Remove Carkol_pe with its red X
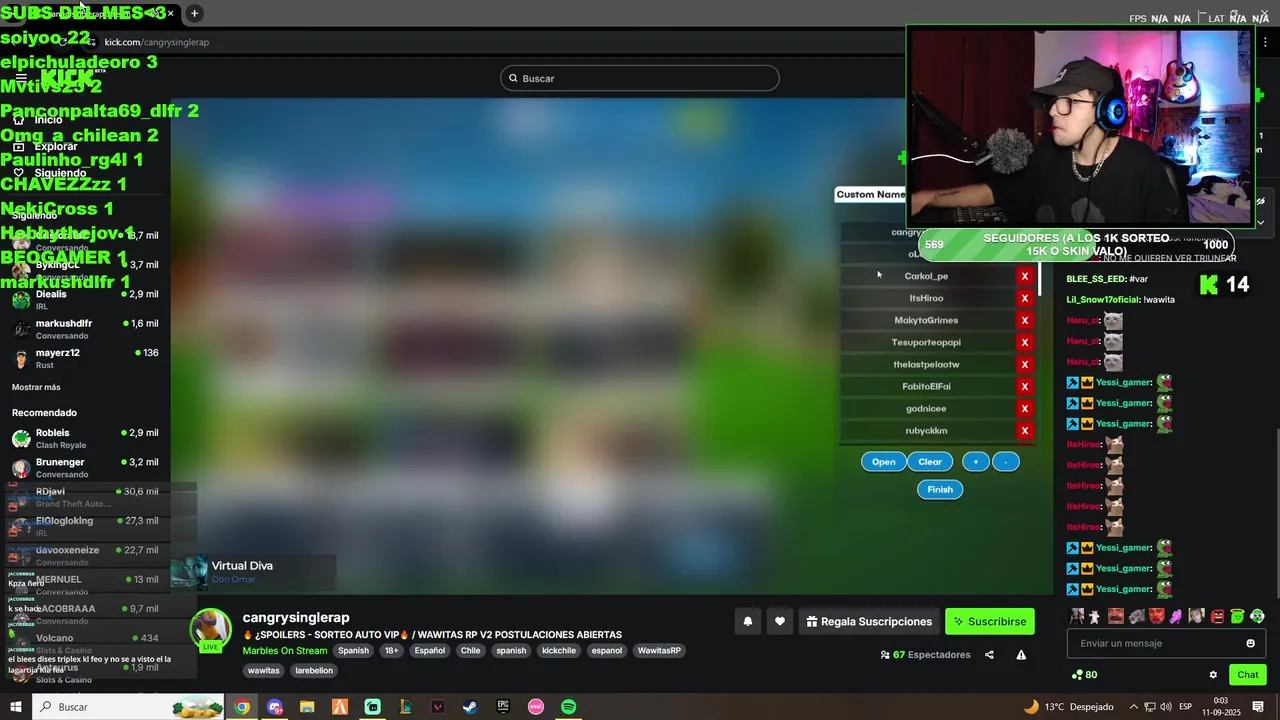 (1024, 276)
